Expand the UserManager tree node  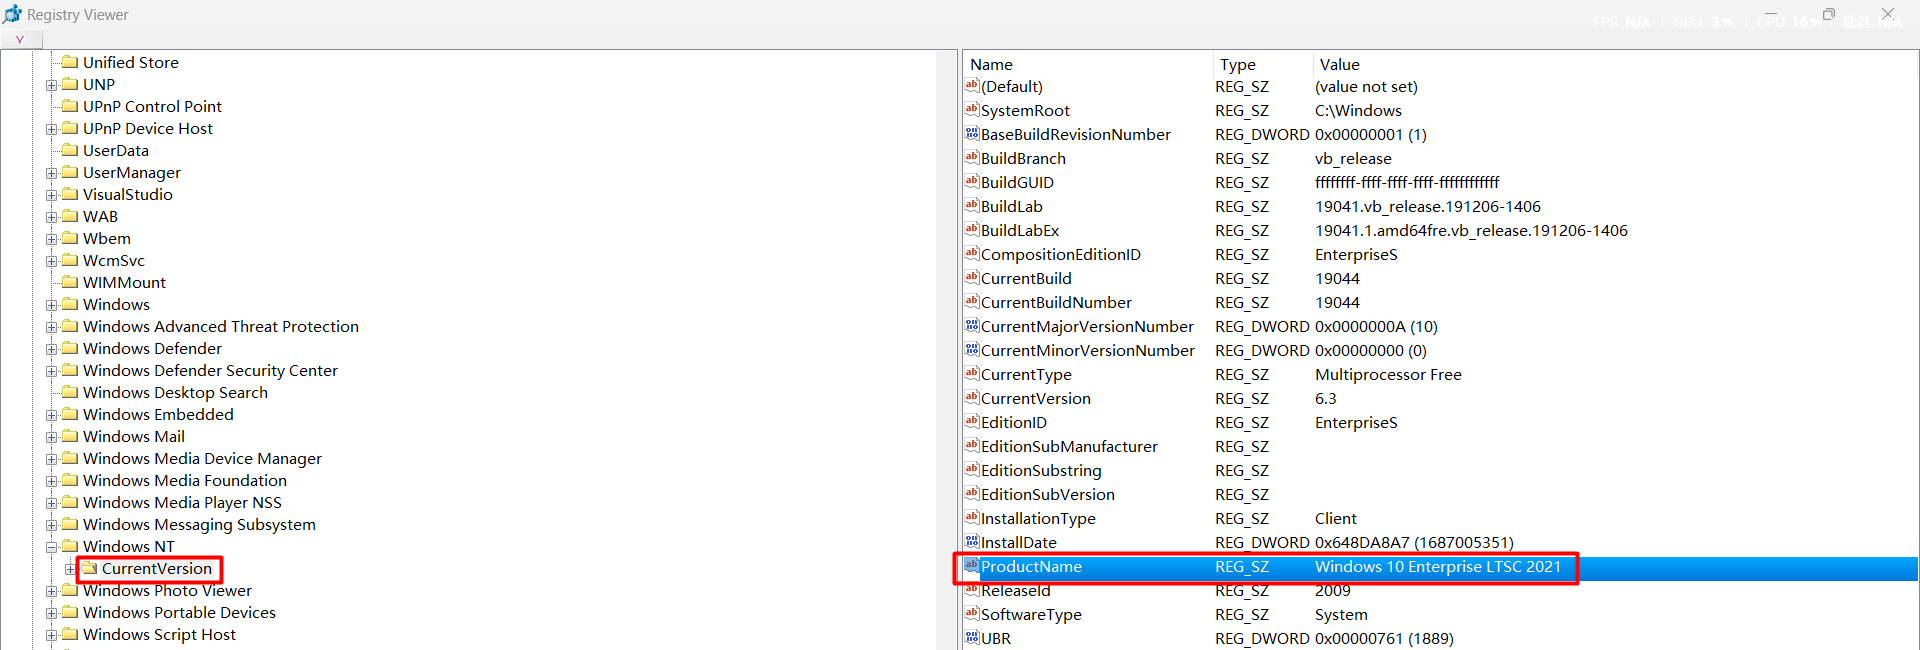[x=51, y=173]
